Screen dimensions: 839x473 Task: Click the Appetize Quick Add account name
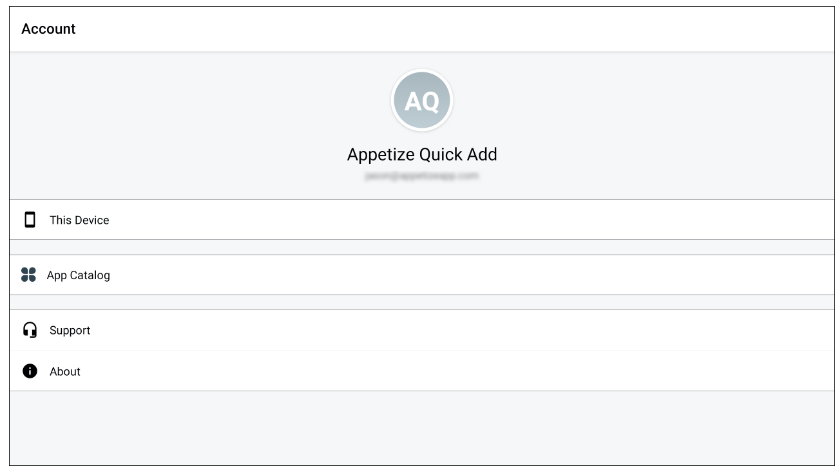point(421,154)
